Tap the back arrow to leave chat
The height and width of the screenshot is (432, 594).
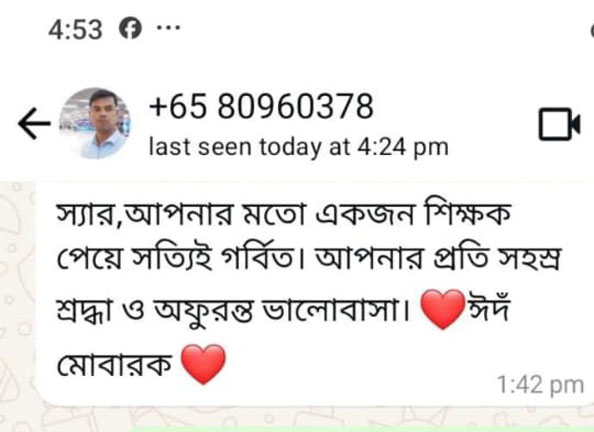(x=34, y=124)
